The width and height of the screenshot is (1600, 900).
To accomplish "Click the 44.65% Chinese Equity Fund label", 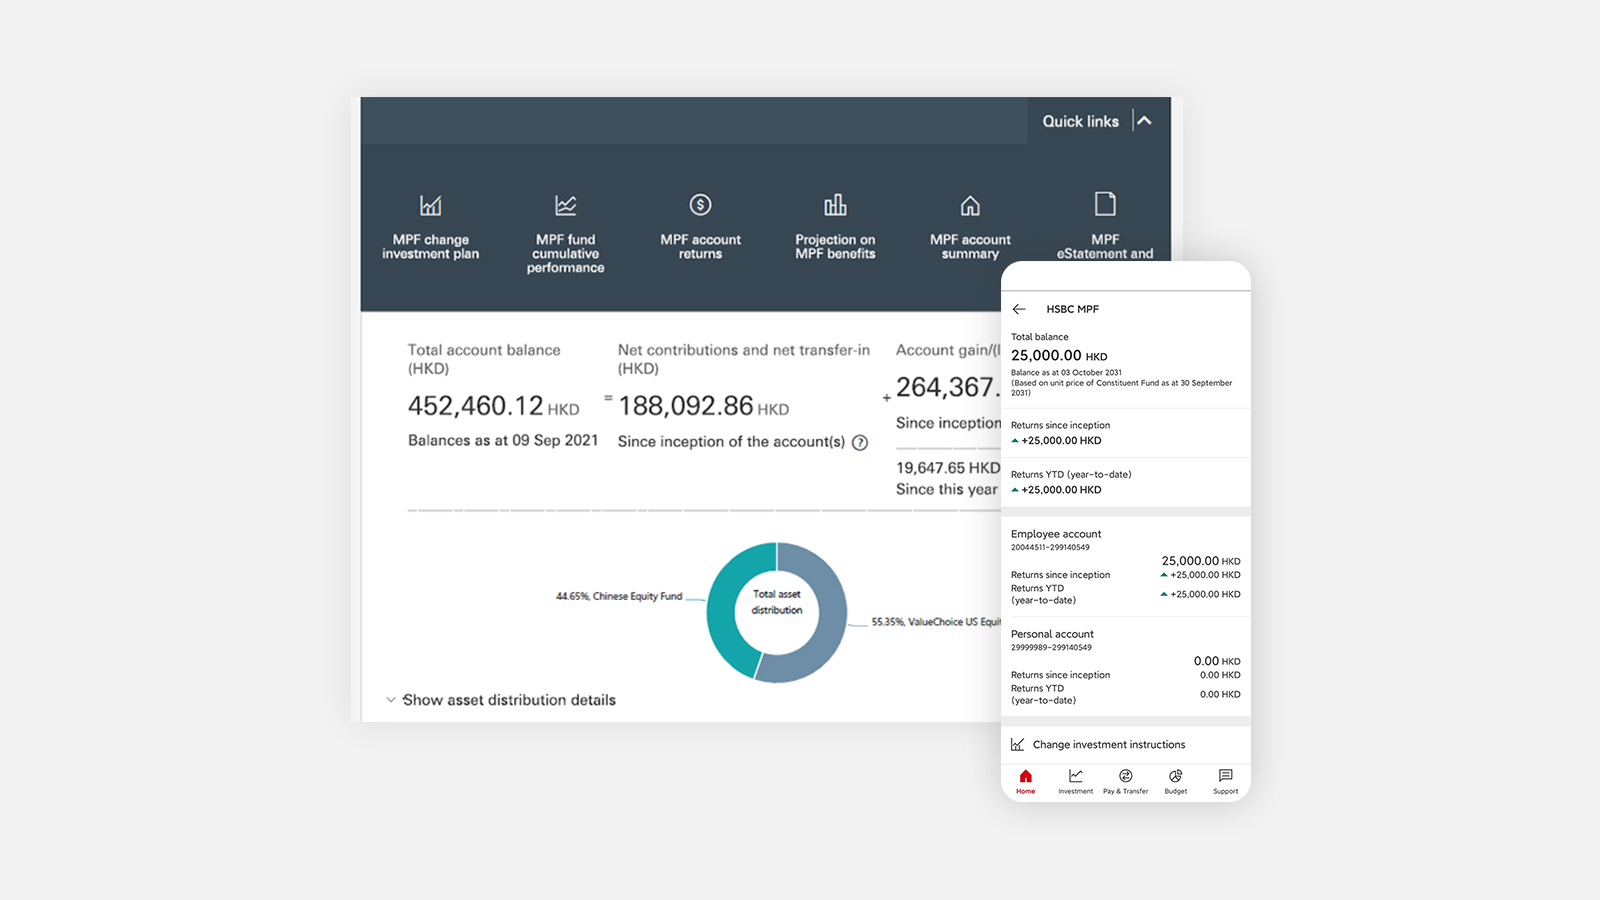I will pyautogui.click(x=619, y=596).
